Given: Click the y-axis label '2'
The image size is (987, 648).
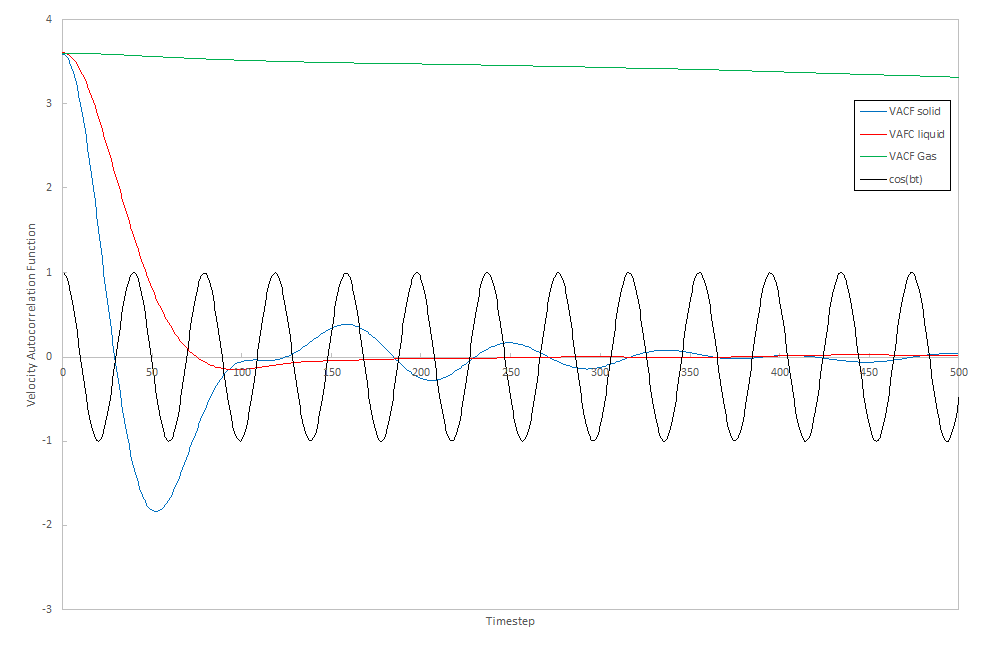Looking at the screenshot, I should [49, 188].
